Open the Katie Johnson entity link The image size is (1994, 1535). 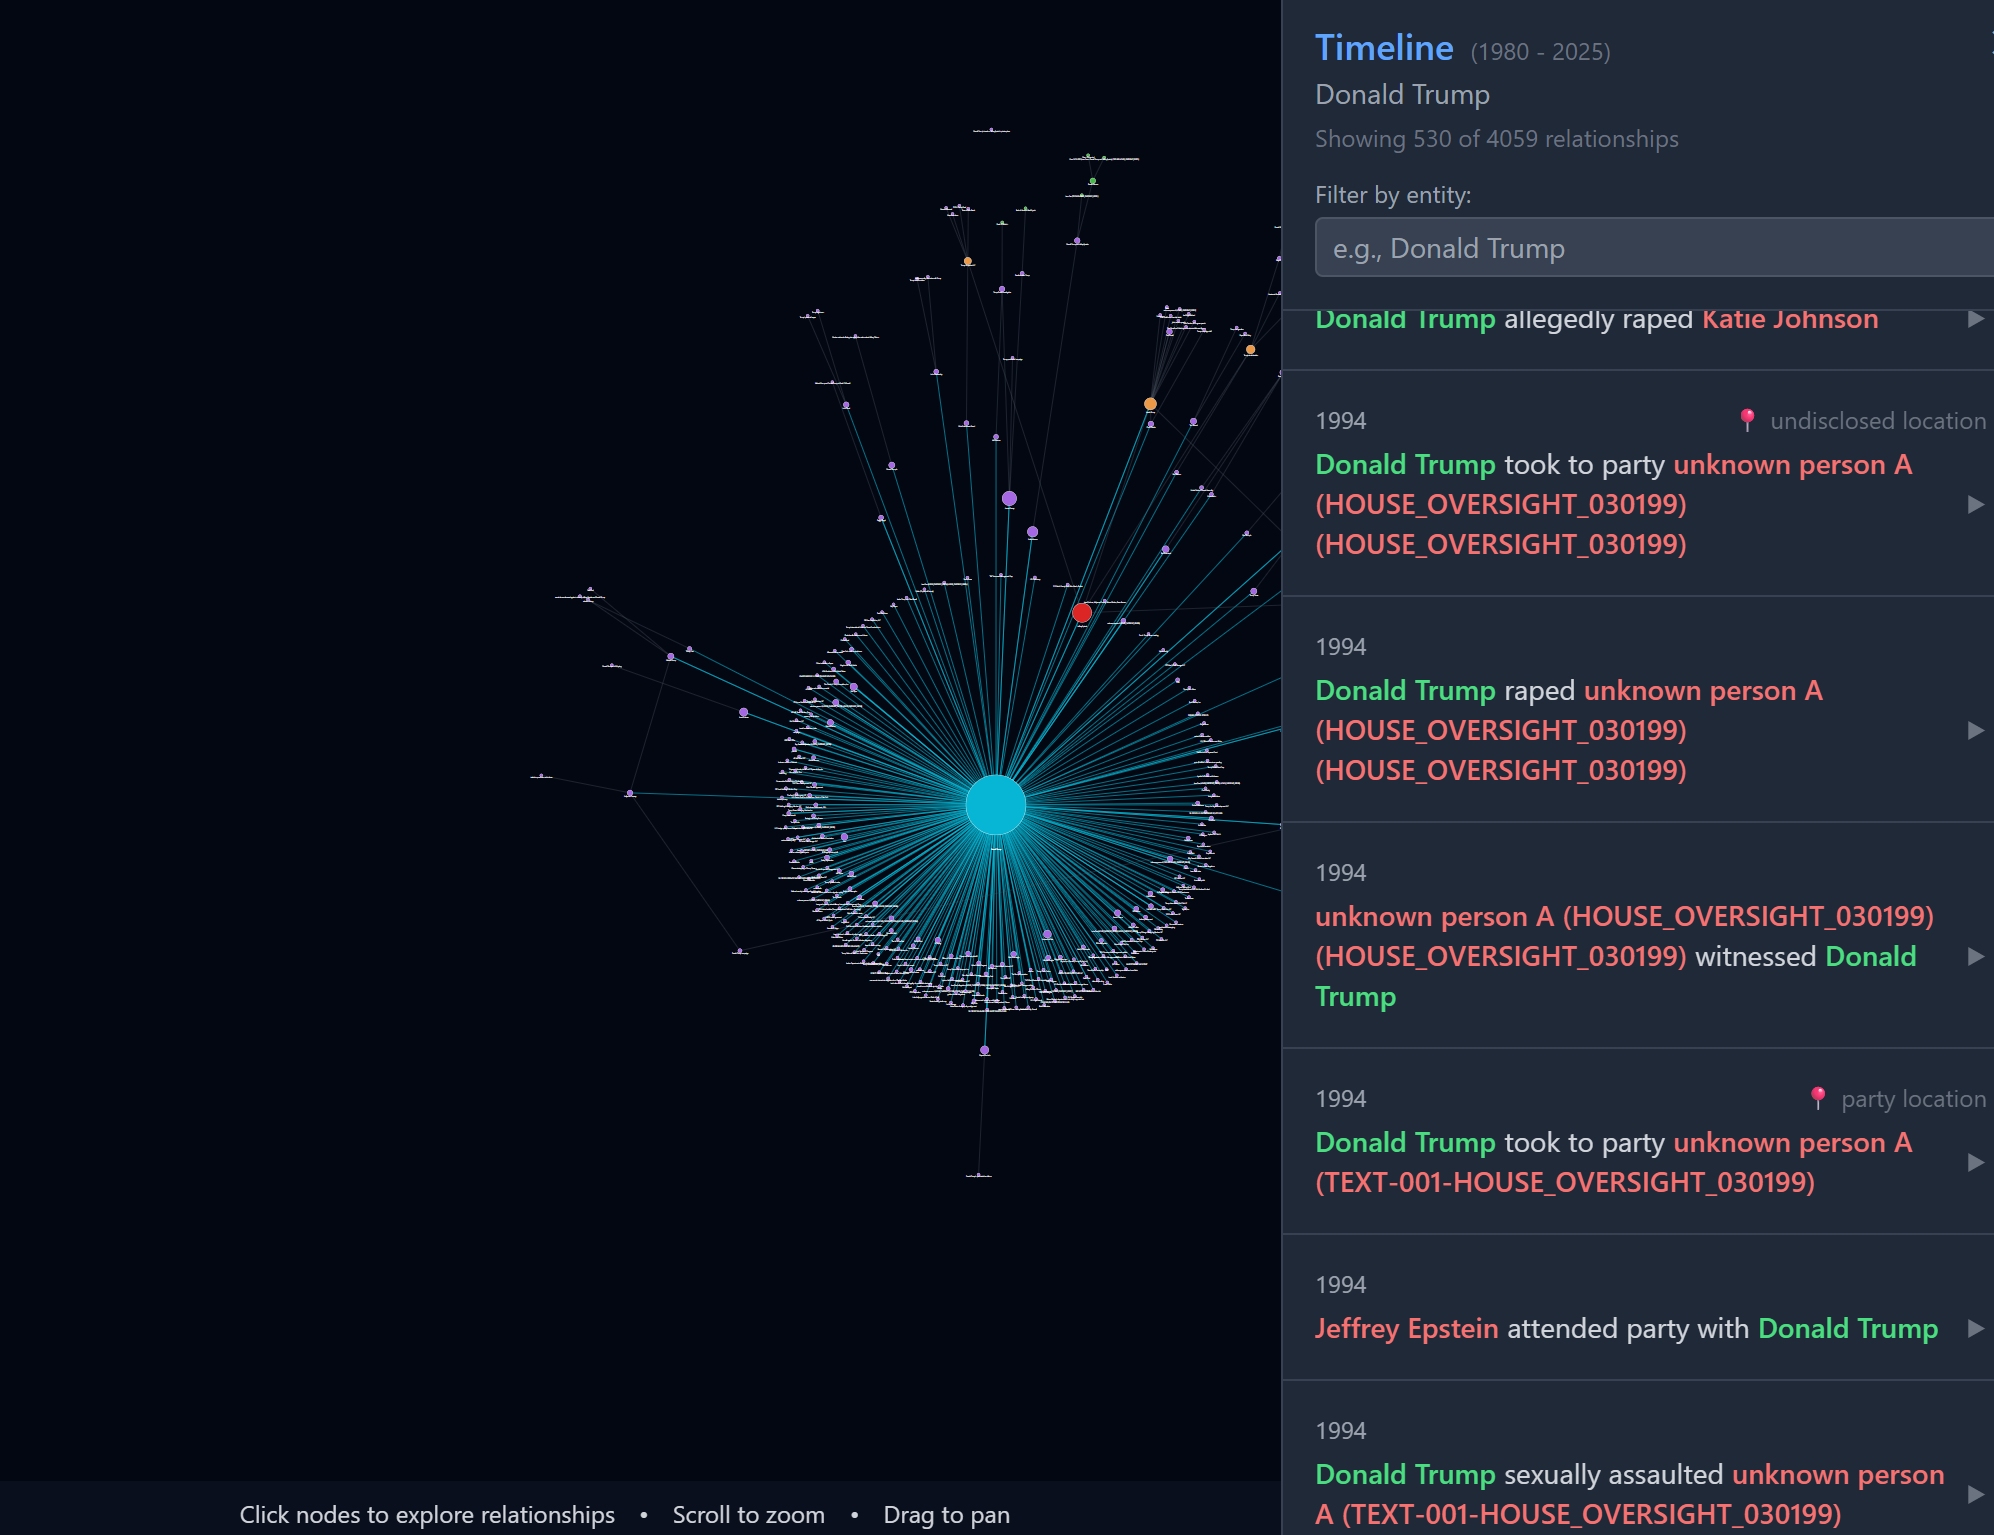coord(1789,319)
